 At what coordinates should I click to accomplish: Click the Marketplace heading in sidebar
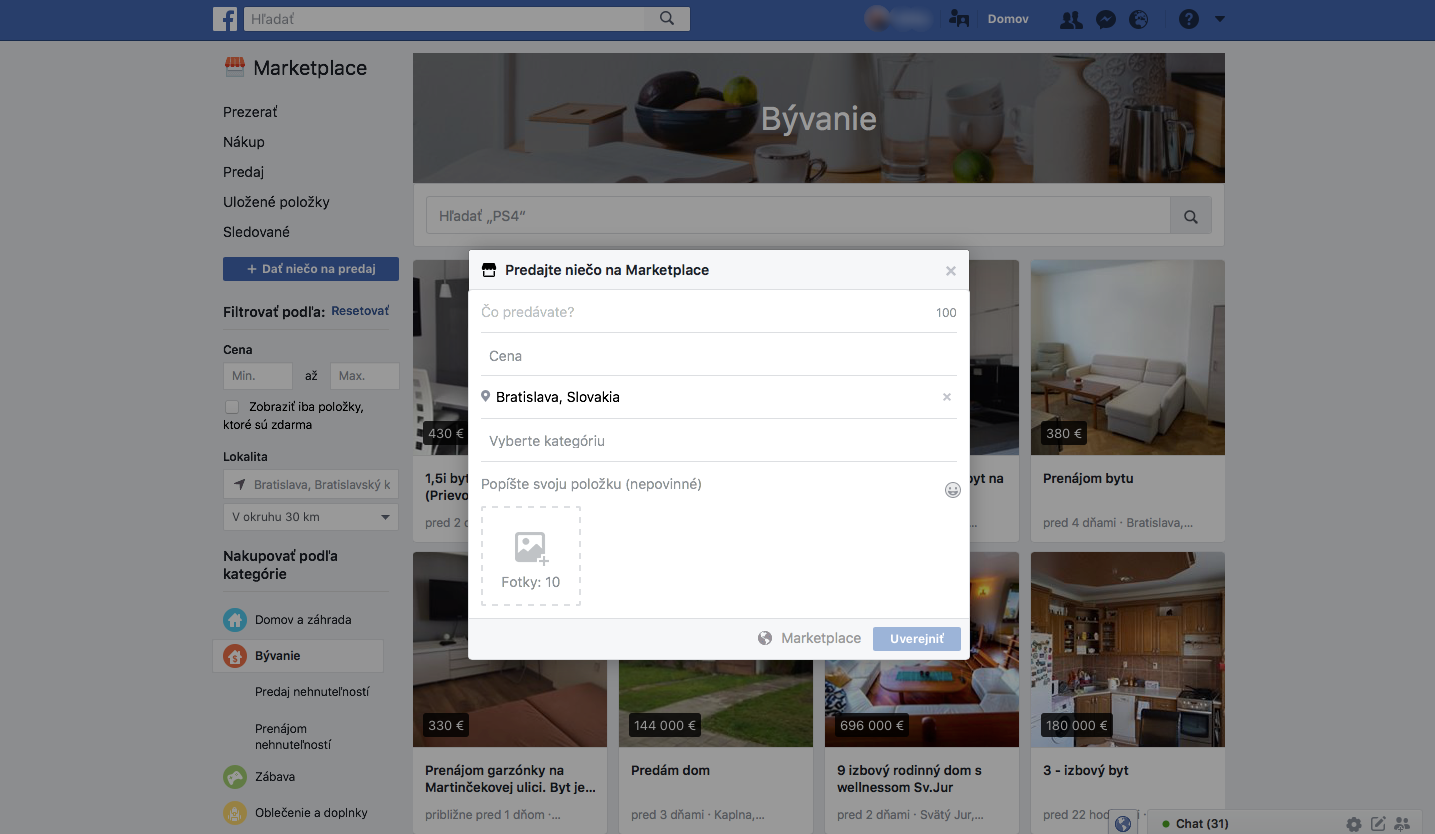coord(310,68)
